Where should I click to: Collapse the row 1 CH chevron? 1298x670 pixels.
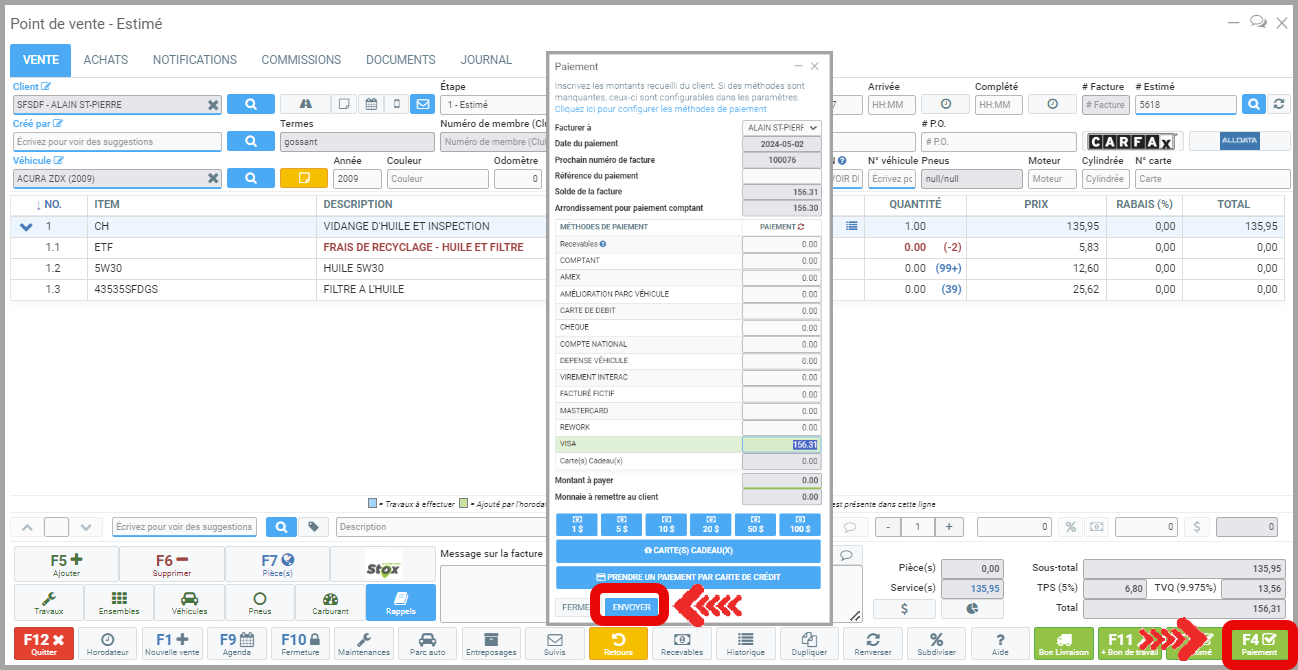coord(27,227)
